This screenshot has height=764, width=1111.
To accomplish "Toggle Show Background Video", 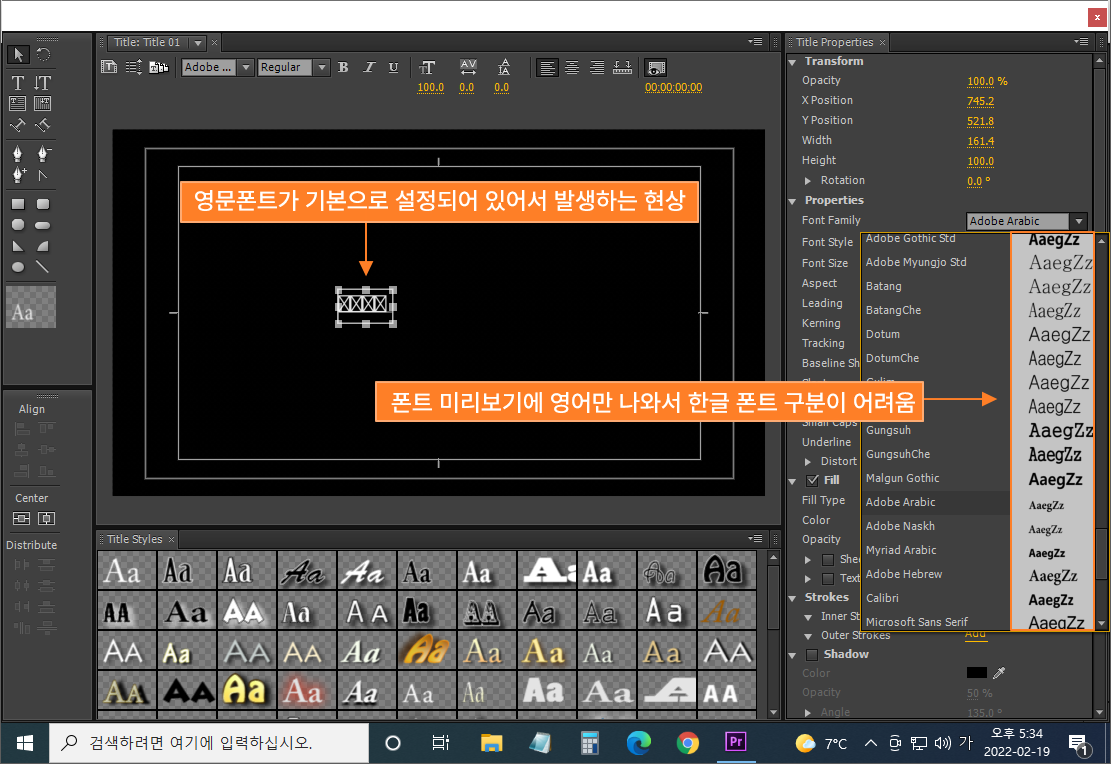I will (x=656, y=68).
